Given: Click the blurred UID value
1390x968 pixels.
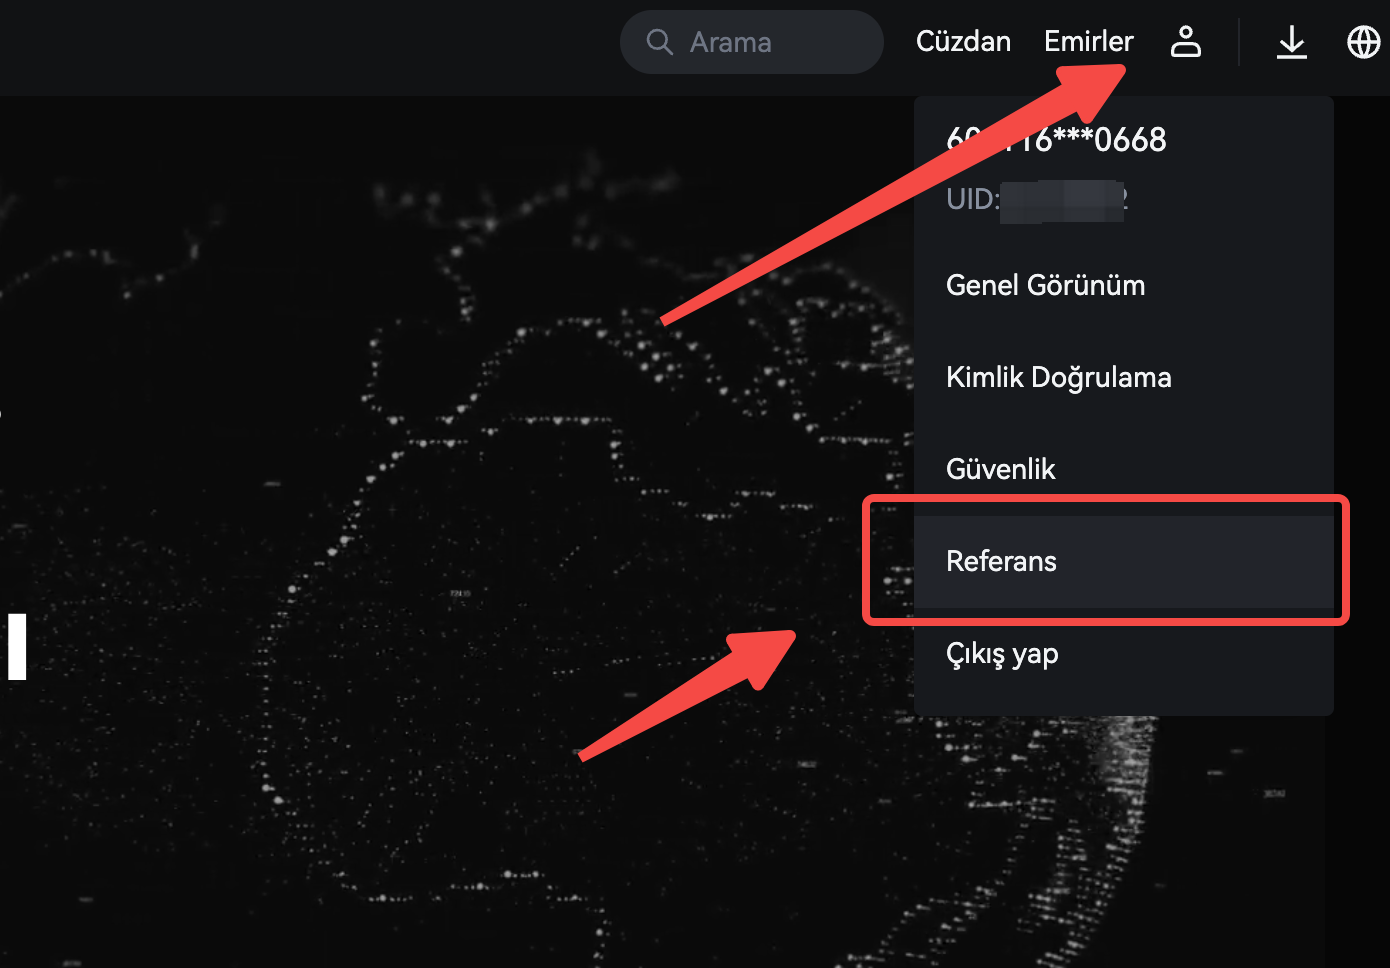Looking at the screenshot, I should (1062, 200).
